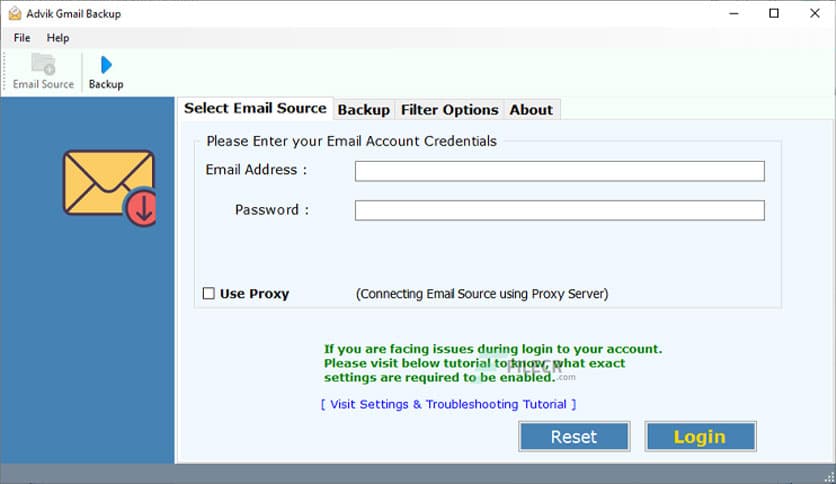Click the Login button
836x484 pixels.
(700, 436)
